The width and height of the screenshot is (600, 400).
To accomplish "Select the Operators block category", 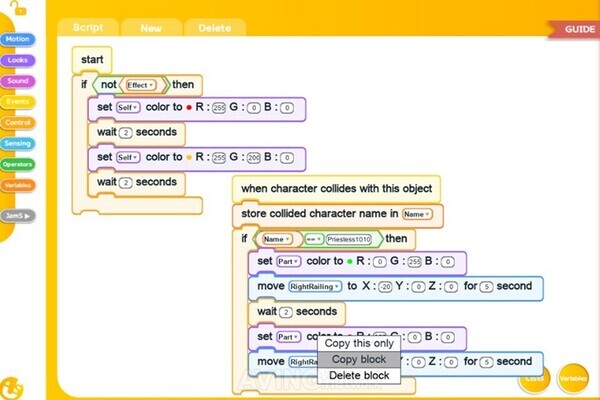I will (x=17, y=164).
